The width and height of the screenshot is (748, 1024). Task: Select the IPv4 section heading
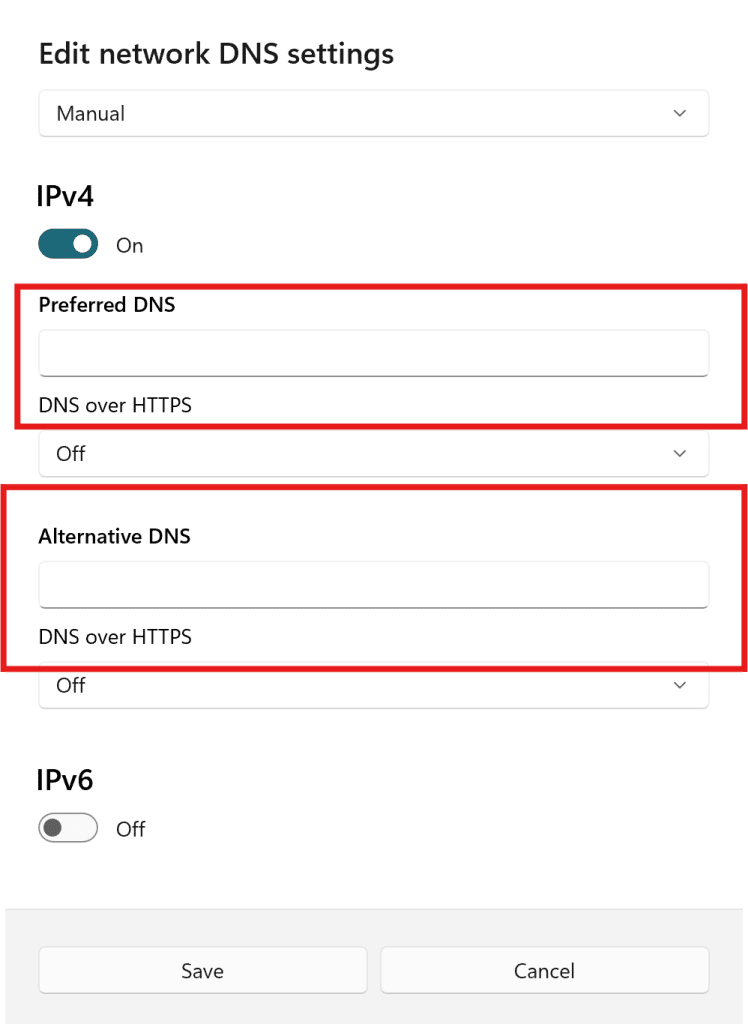click(66, 196)
